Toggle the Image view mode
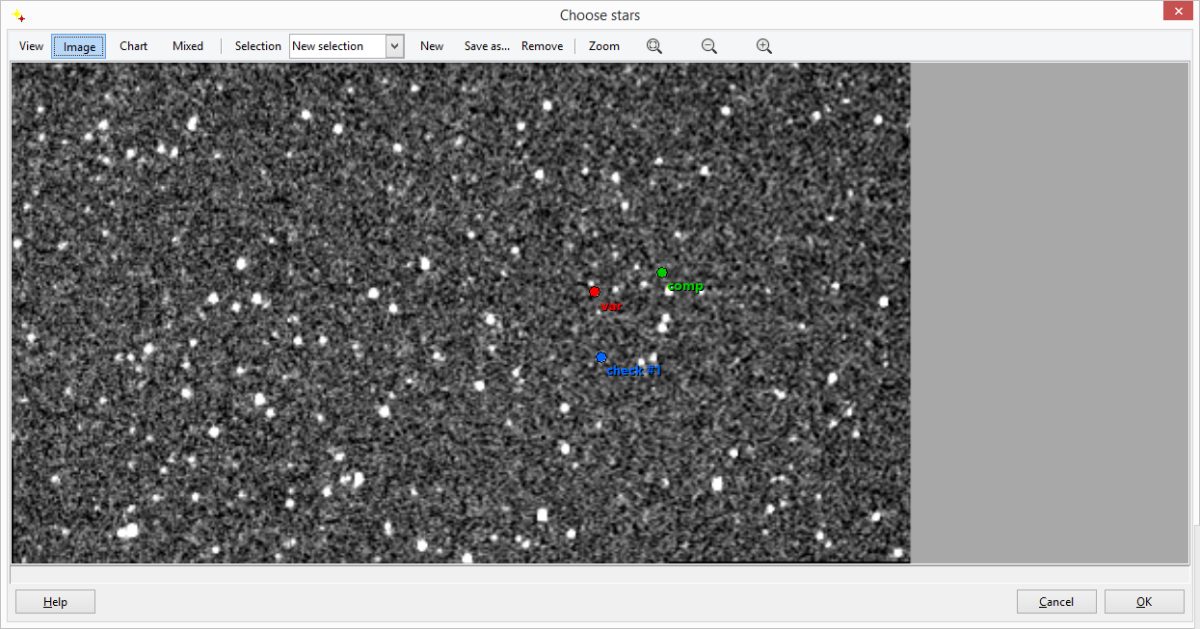This screenshot has height=629, width=1200. (79, 46)
